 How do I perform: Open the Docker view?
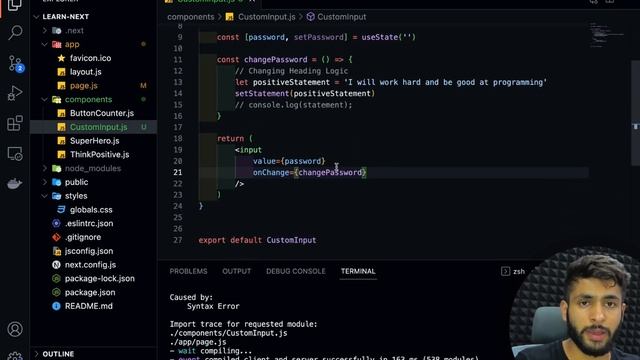pyautogui.click(x=15, y=184)
